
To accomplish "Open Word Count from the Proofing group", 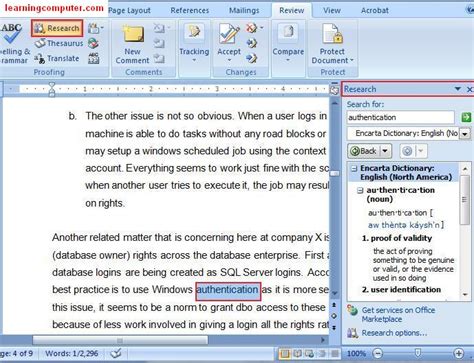I will coord(94,58).
